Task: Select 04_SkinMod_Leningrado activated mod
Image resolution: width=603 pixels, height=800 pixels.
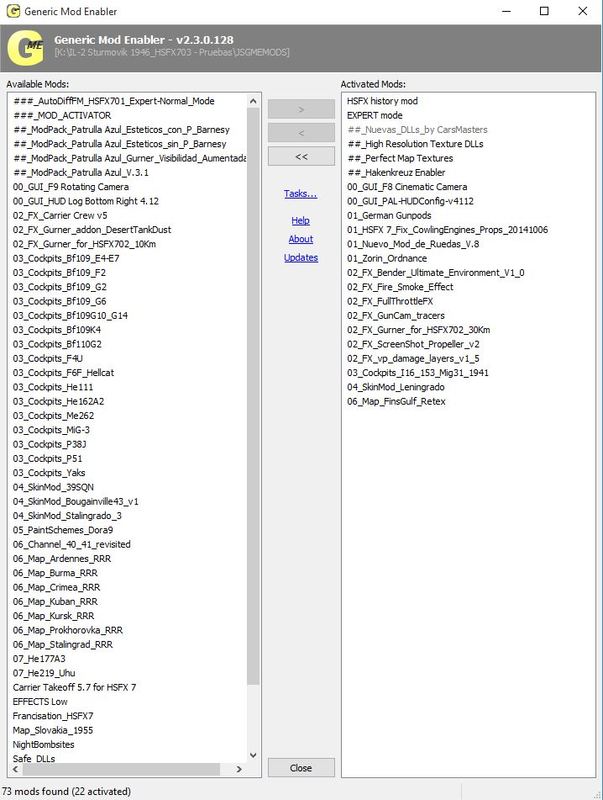Action: click(396, 387)
